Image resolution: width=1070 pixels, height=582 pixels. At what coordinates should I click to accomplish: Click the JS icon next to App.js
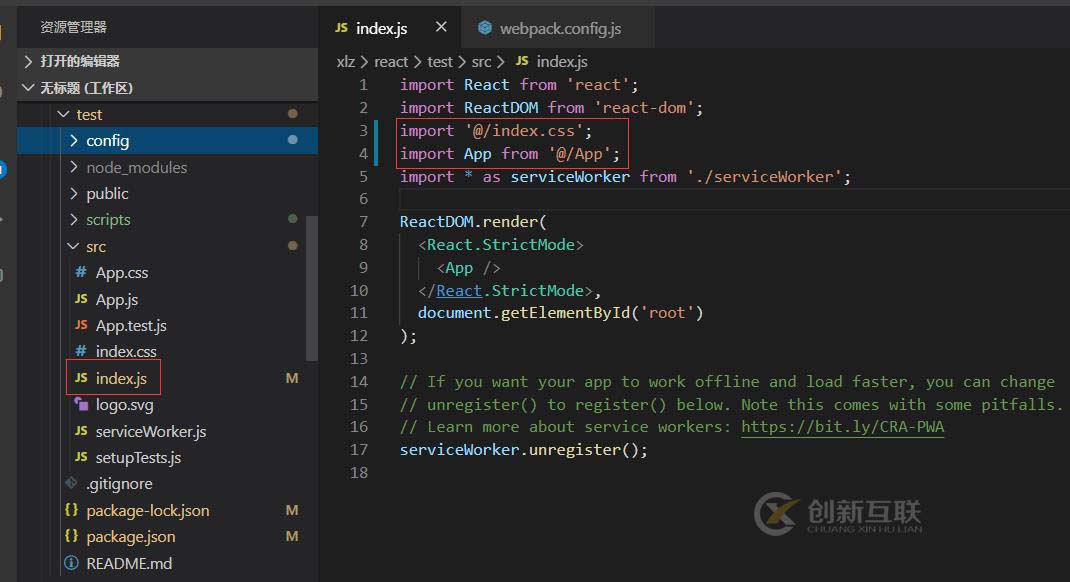81,299
